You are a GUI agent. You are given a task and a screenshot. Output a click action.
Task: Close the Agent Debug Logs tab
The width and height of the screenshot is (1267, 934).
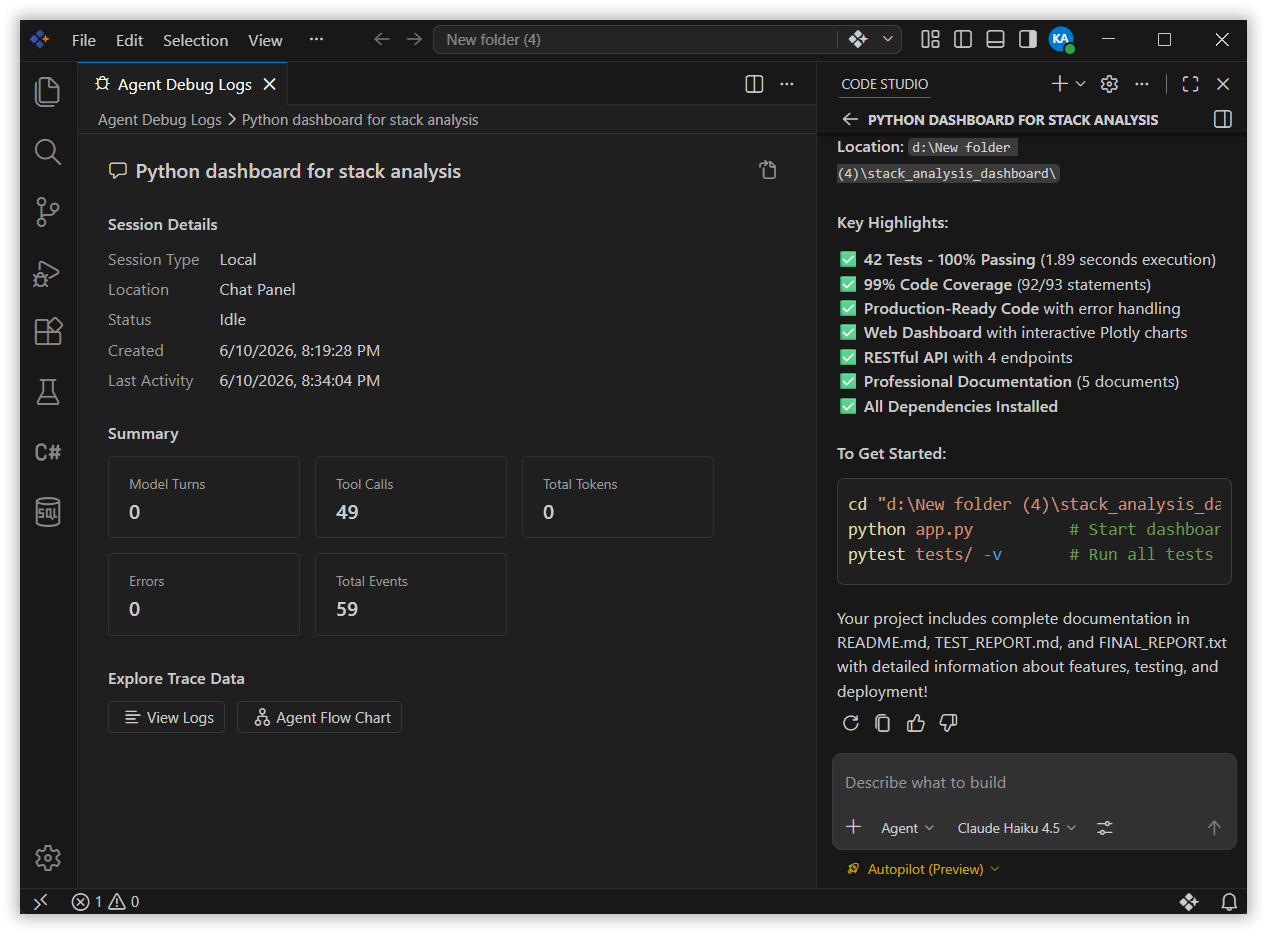point(268,84)
